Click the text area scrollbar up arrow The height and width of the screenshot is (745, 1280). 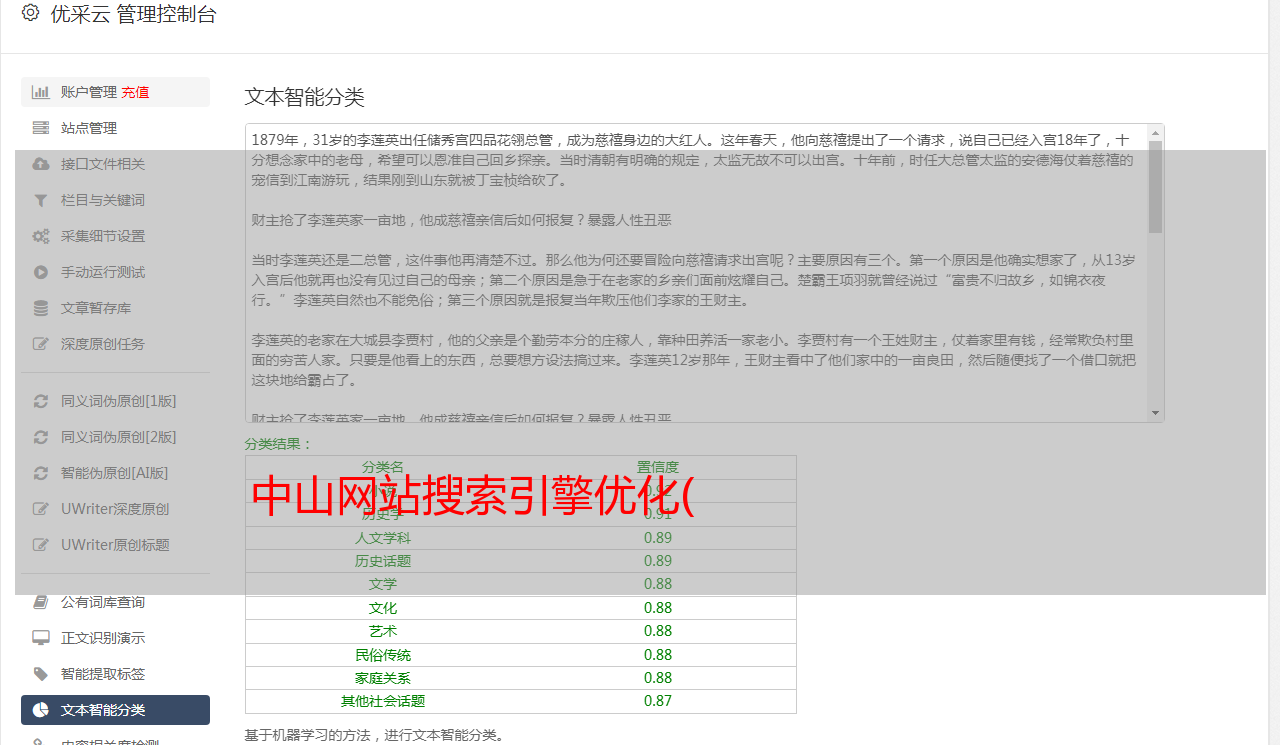click(1156, 133)
